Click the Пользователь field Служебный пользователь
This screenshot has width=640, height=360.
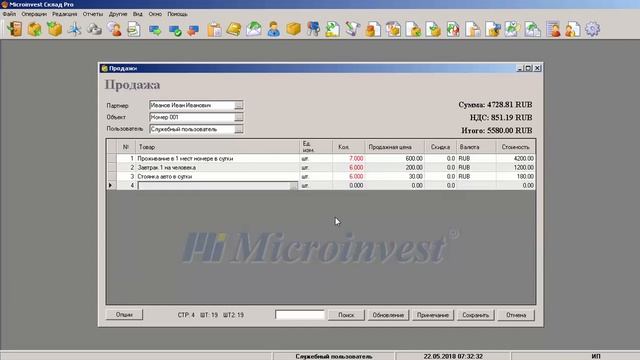click(x=192, y=129)
